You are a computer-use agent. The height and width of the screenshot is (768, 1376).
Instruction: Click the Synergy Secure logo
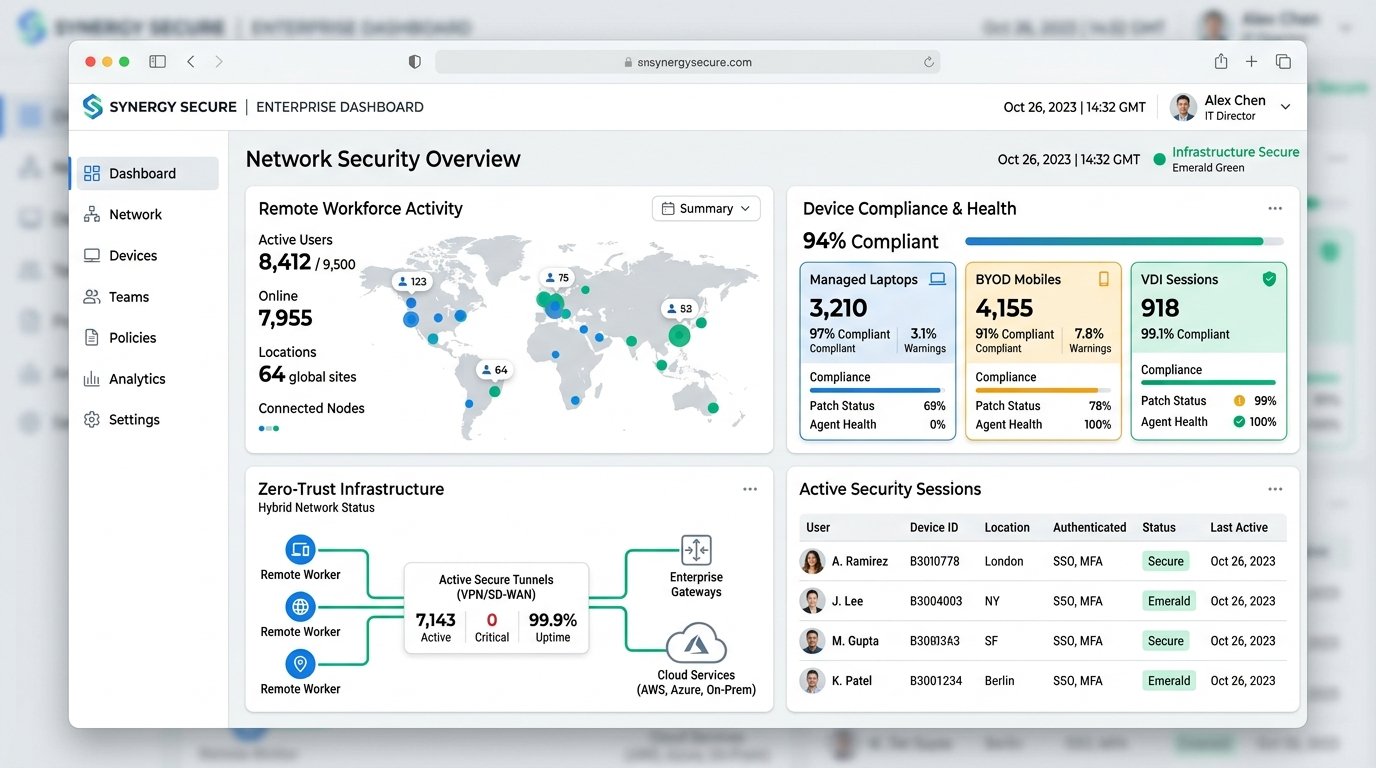pos(93,107)
